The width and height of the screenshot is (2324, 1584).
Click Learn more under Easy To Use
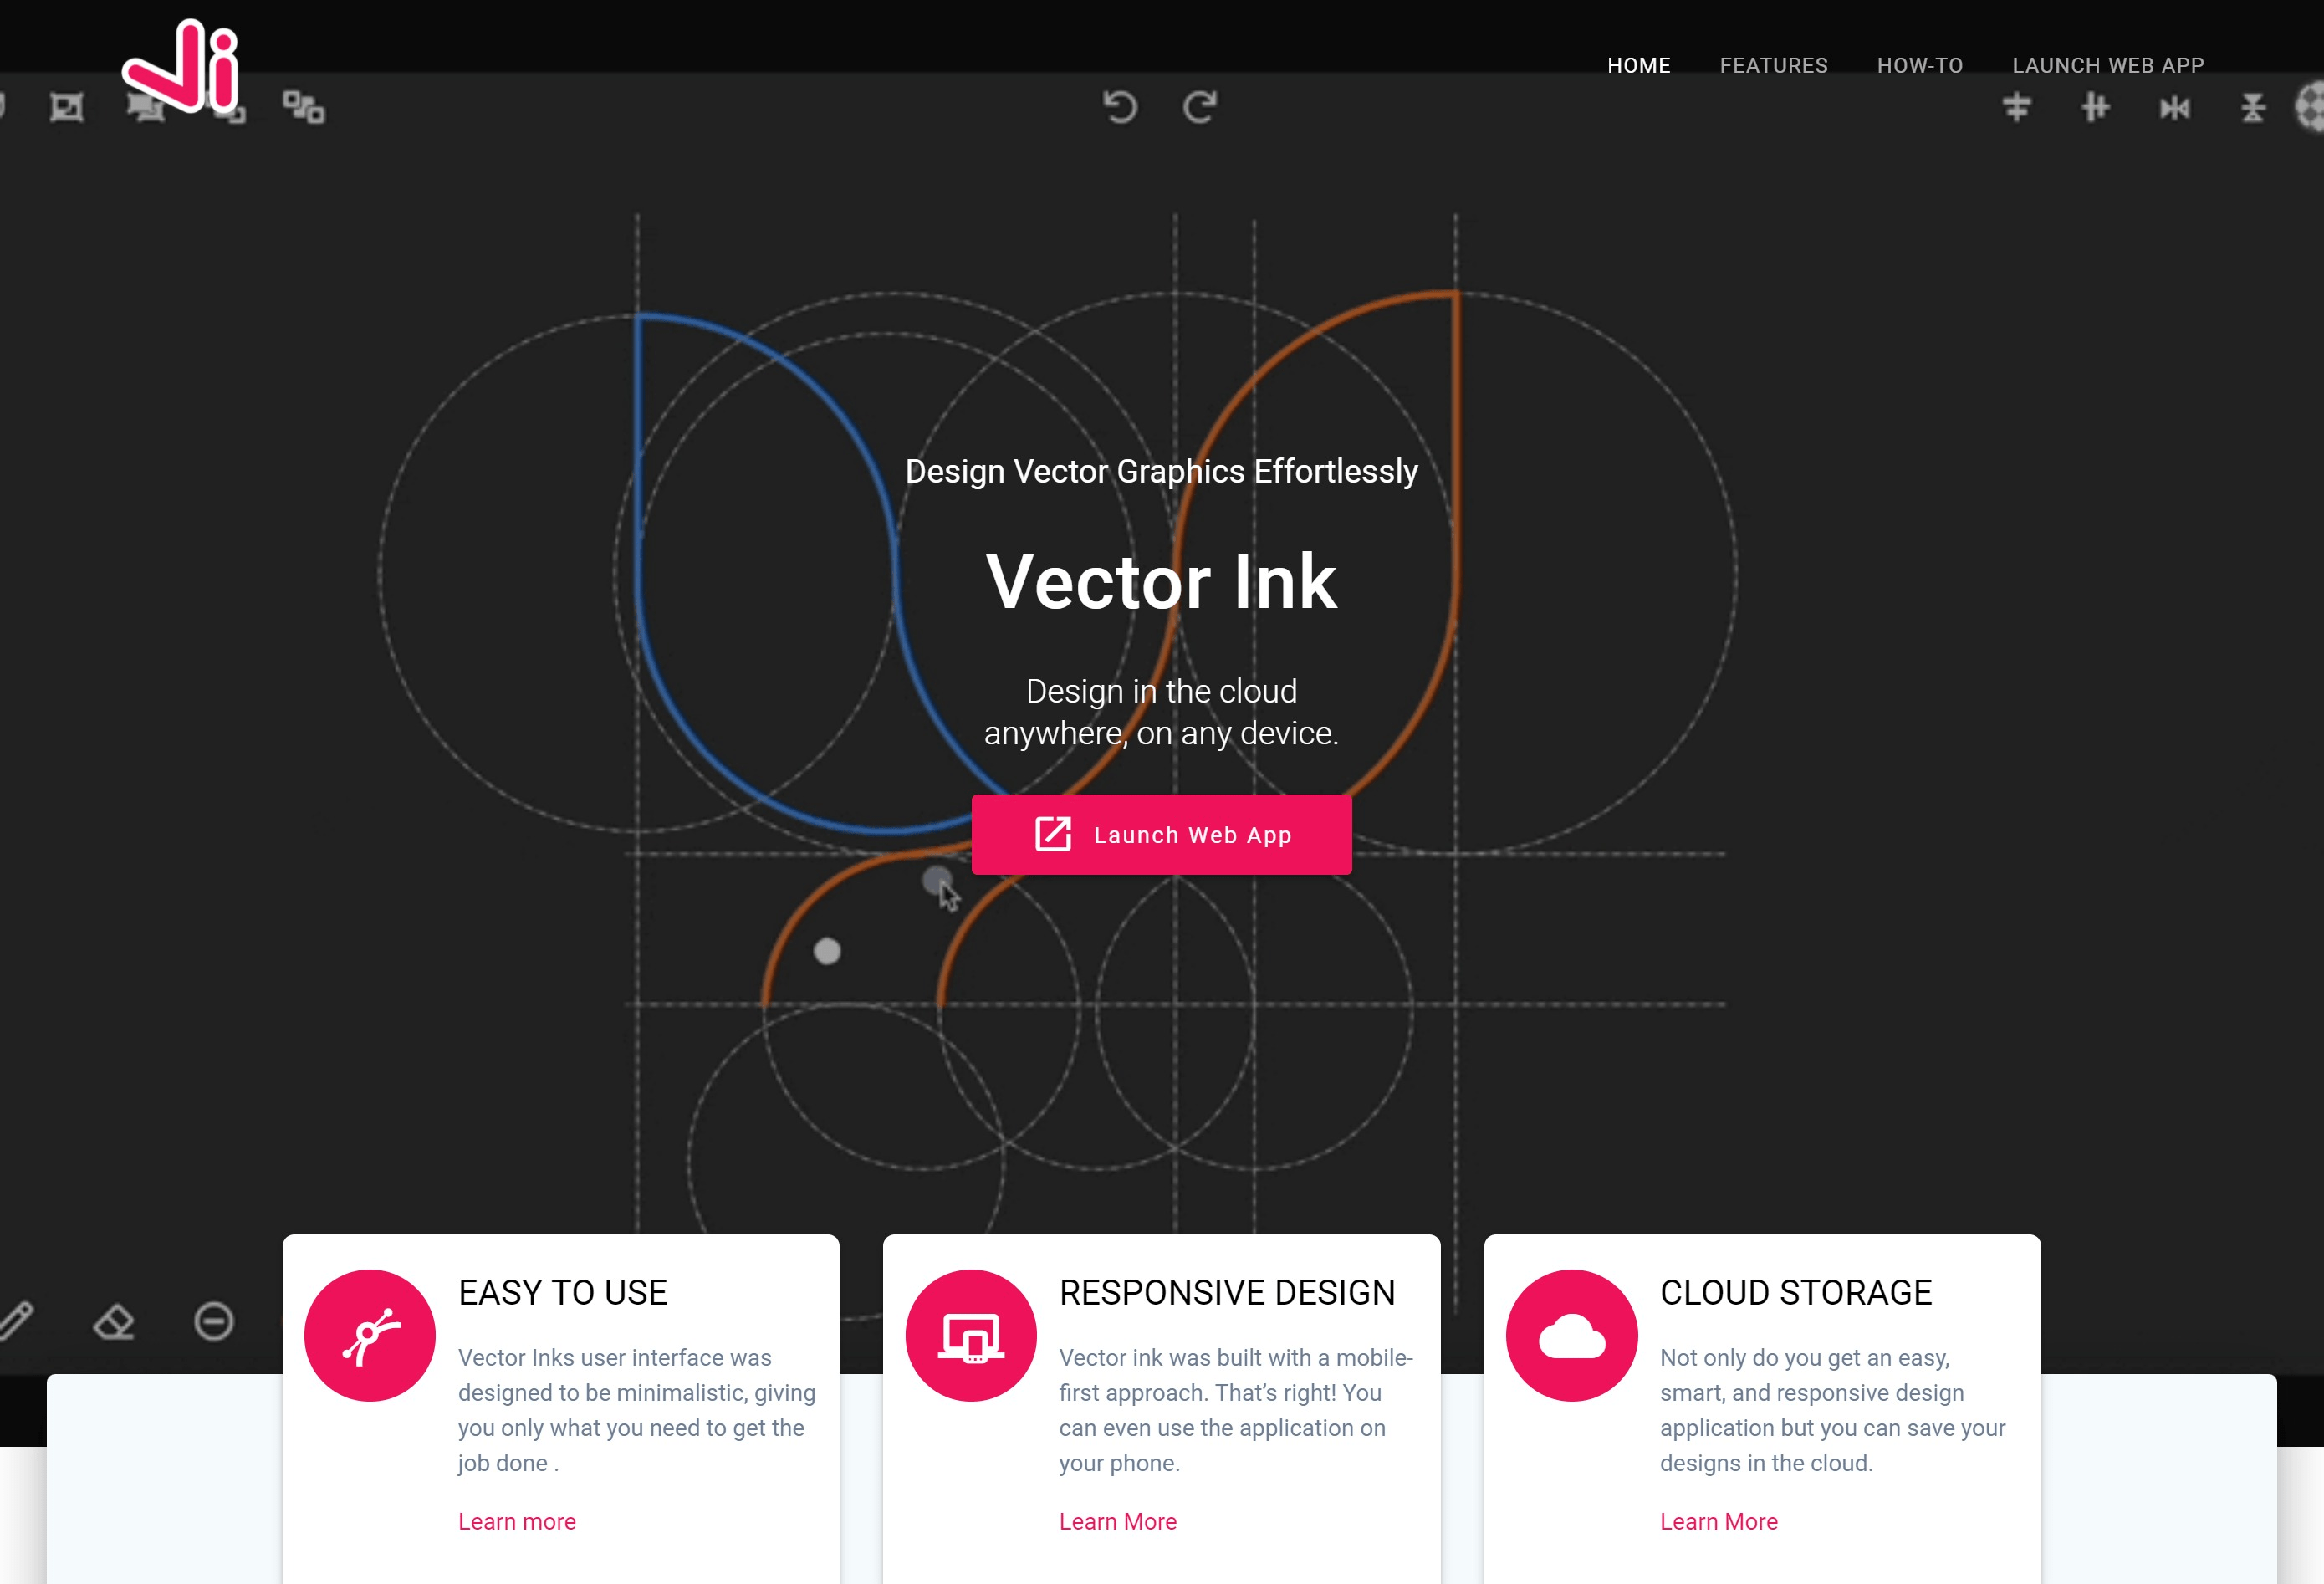518,1520
